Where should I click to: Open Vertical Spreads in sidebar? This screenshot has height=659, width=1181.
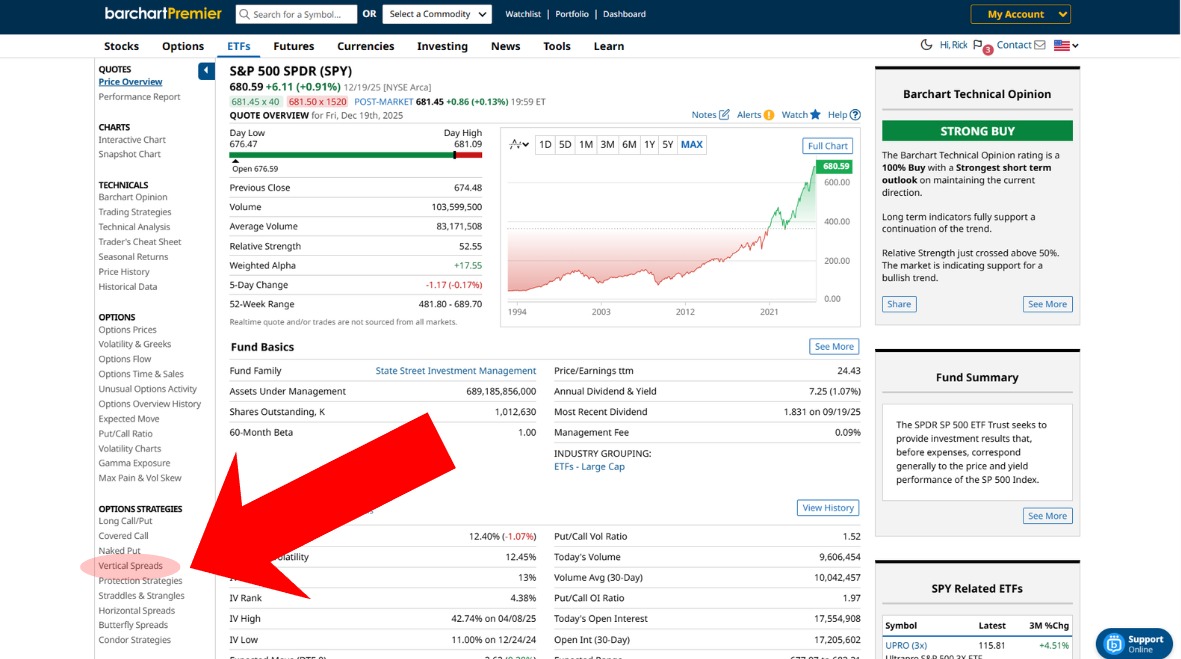pyautogui.click(x=130, y=566)
